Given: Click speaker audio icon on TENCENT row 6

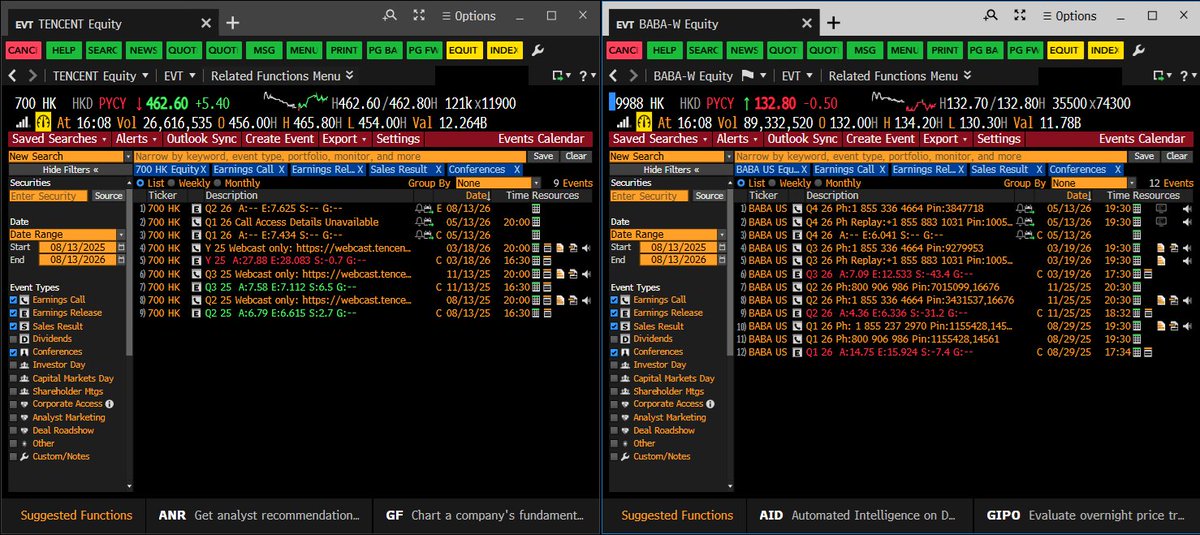Looking at the screenshot, I should pyautogui.click(x=585, y=272).
